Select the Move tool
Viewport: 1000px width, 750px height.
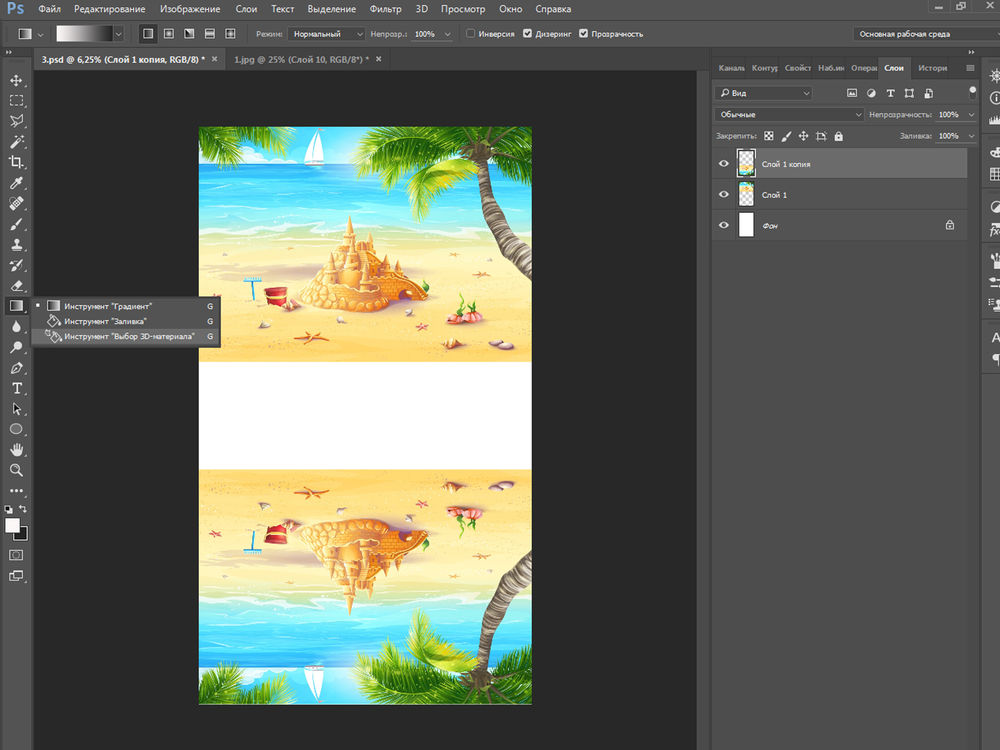coord(16,80)
